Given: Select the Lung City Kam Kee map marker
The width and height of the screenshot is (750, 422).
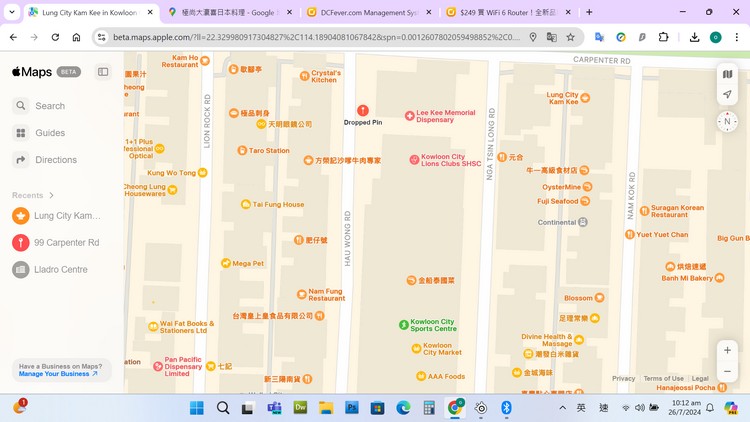Looking at the screenshot, I should point(585,98).
